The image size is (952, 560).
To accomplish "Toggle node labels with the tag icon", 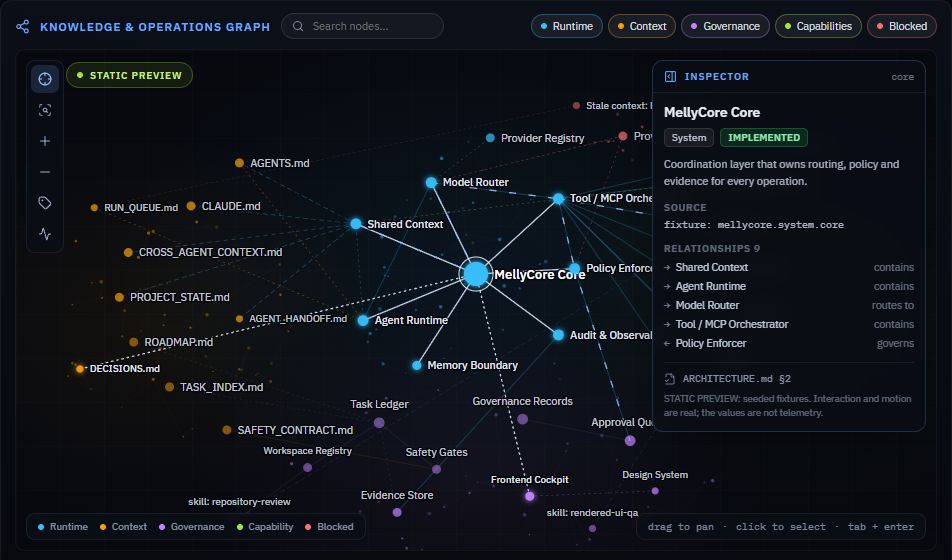I will coord(45,203).
